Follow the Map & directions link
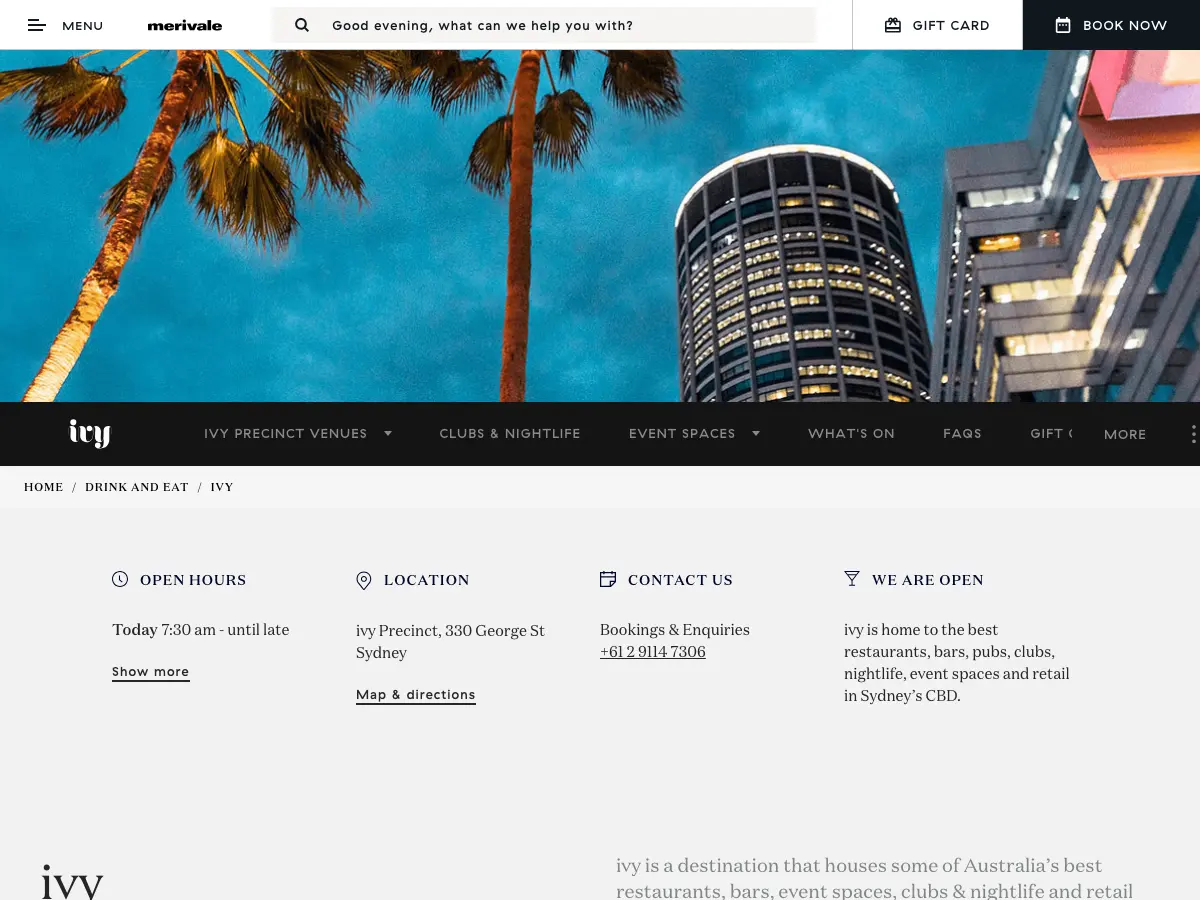1200x900 pixels. coord(416,695)
